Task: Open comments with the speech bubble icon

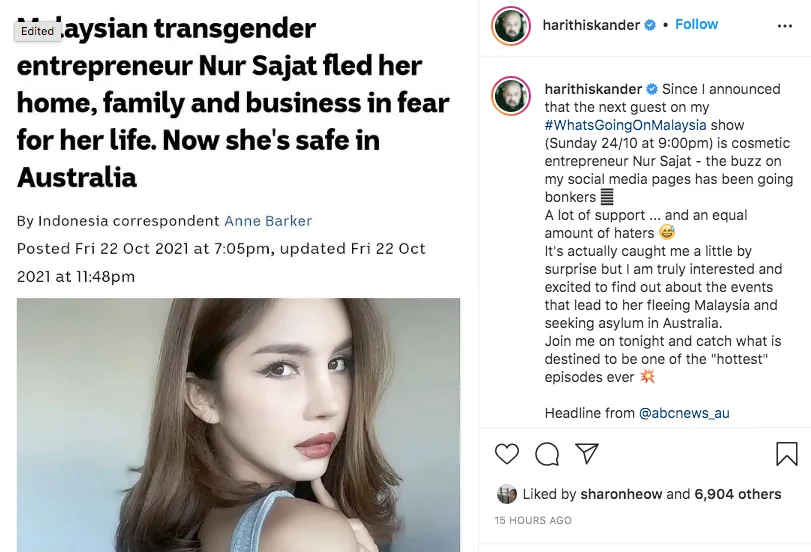Action: coord(547,454)
